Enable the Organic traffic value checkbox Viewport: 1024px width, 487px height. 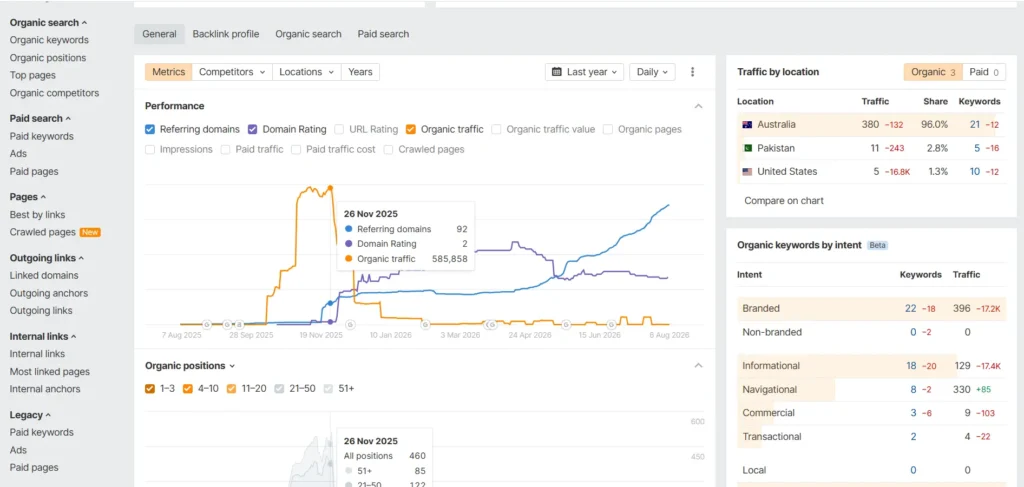tap(496, 129)
